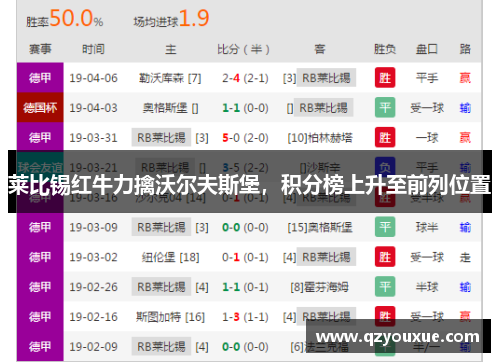Screen dimensions: 500x362
Task: Click green 平 badge for 19-02-26 match
Action: pyautogui.click(x=385, y=287)
